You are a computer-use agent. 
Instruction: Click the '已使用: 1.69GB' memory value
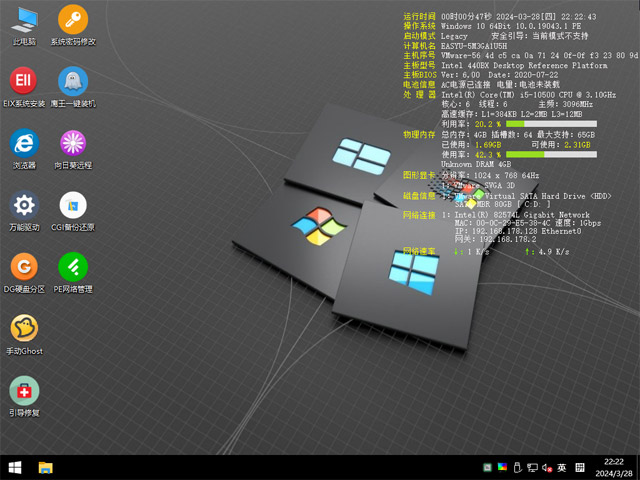[471, 144]
